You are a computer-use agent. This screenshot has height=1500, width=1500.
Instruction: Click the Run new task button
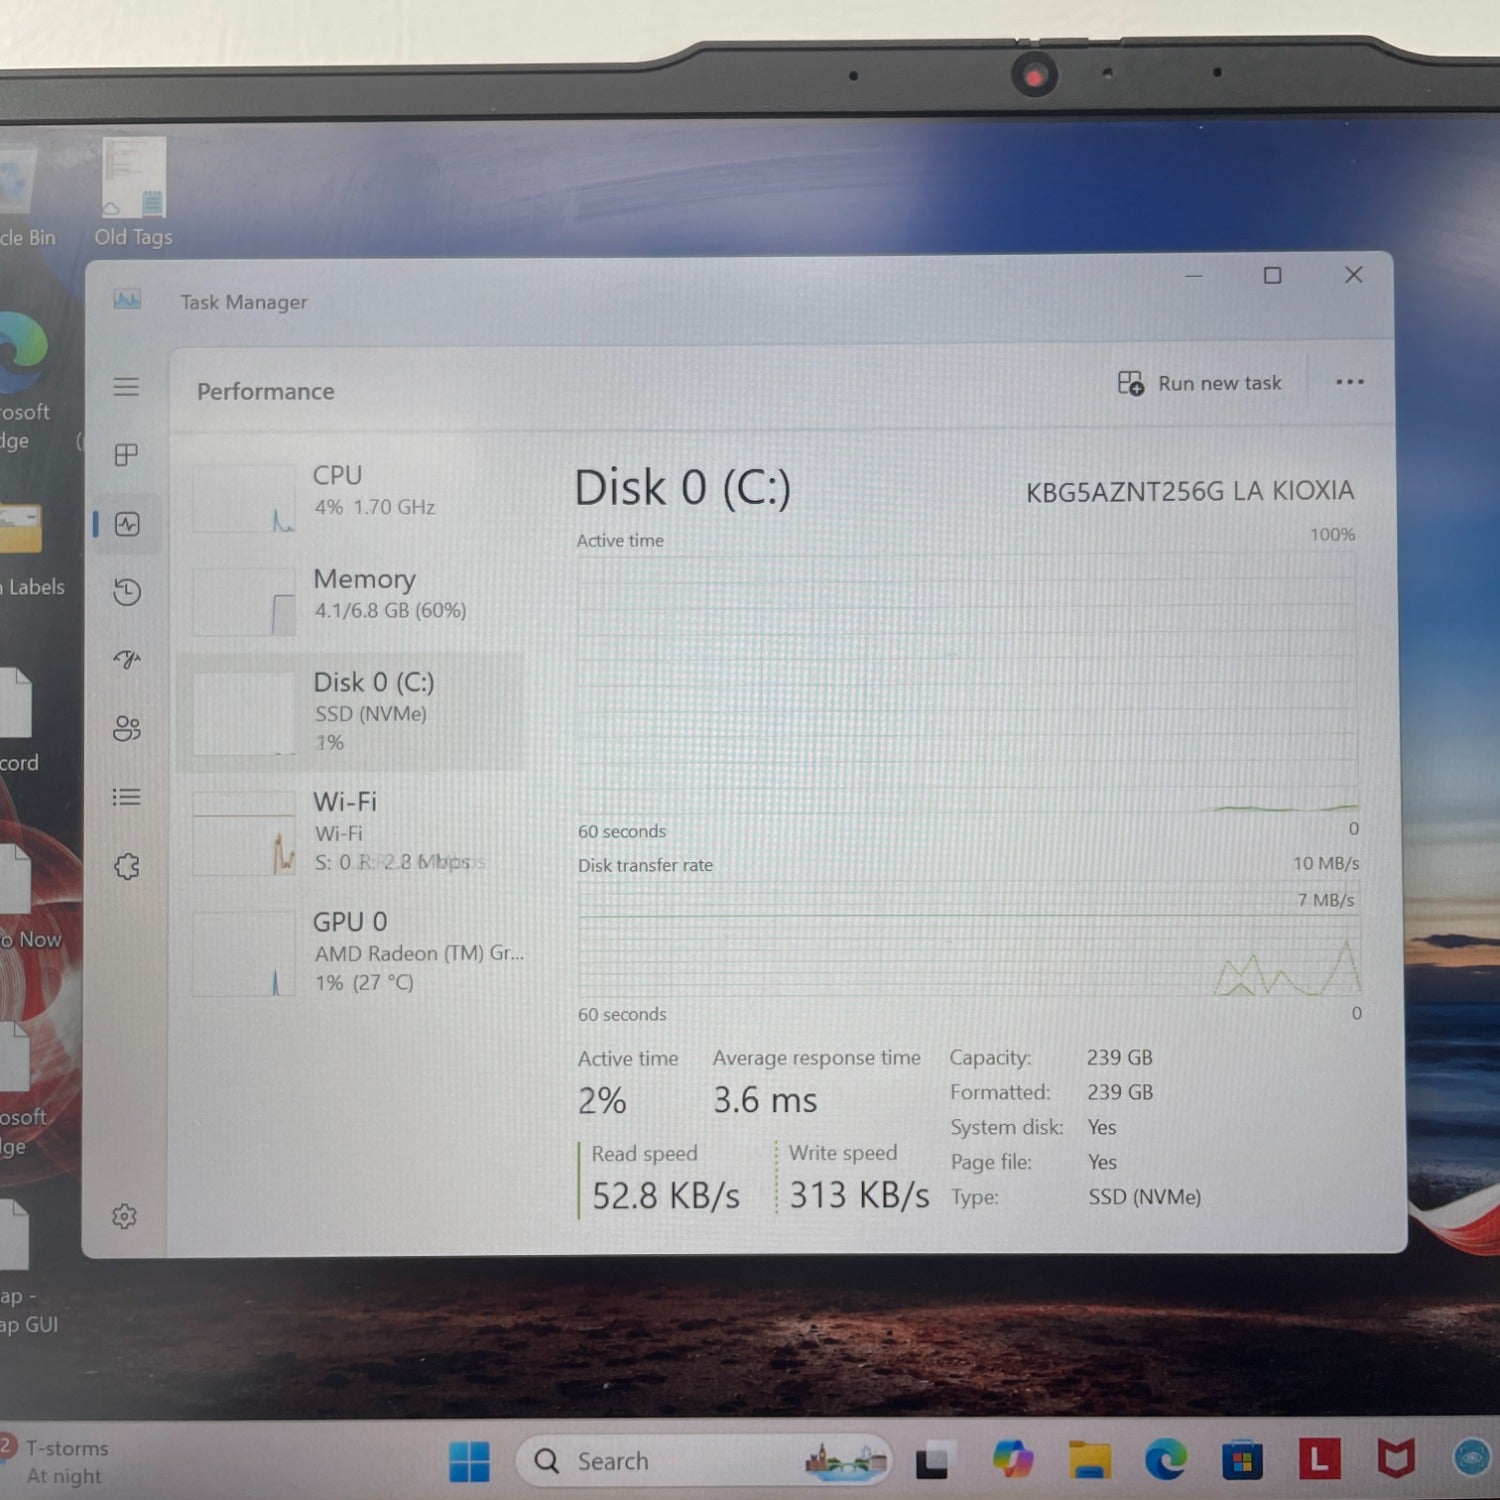[1199, 383]
